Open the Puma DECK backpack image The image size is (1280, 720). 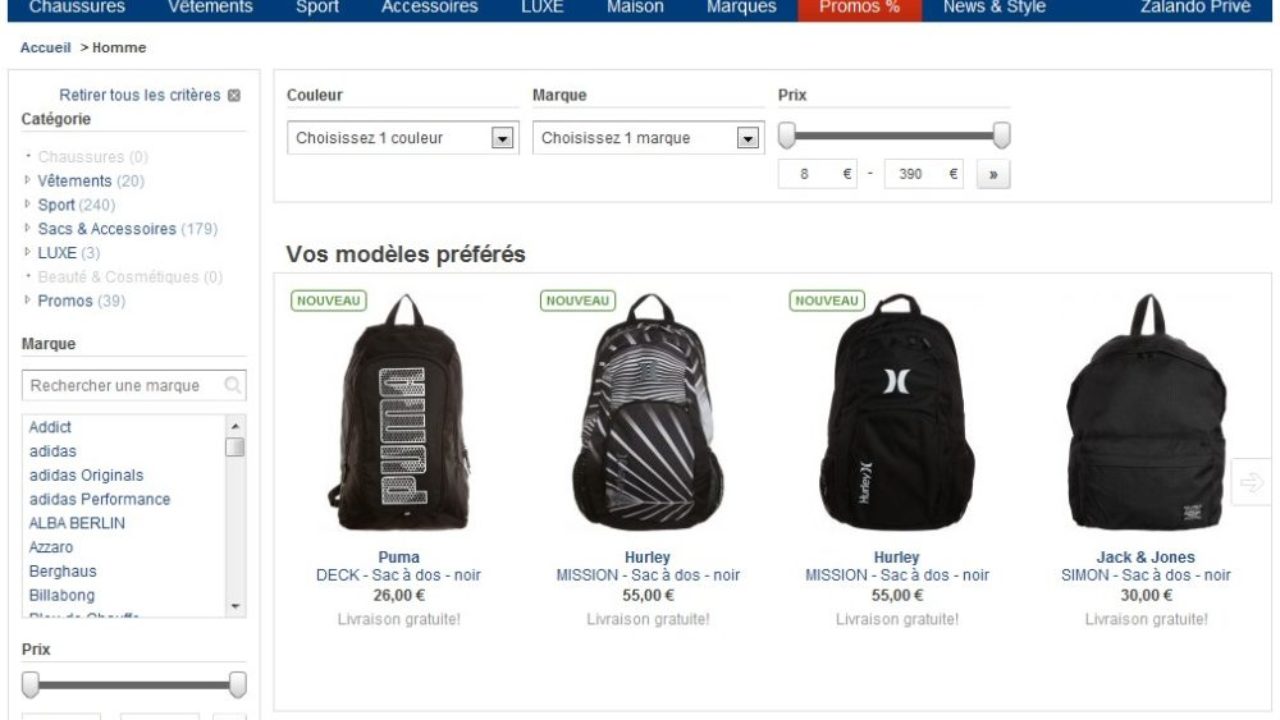coord(399,412)
